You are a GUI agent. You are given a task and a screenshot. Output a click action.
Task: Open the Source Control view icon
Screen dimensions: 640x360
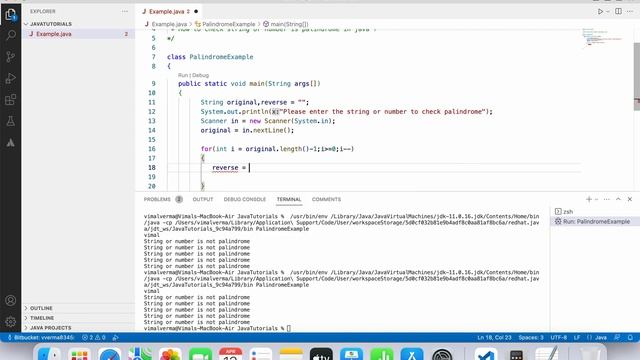tap(11, 57)
